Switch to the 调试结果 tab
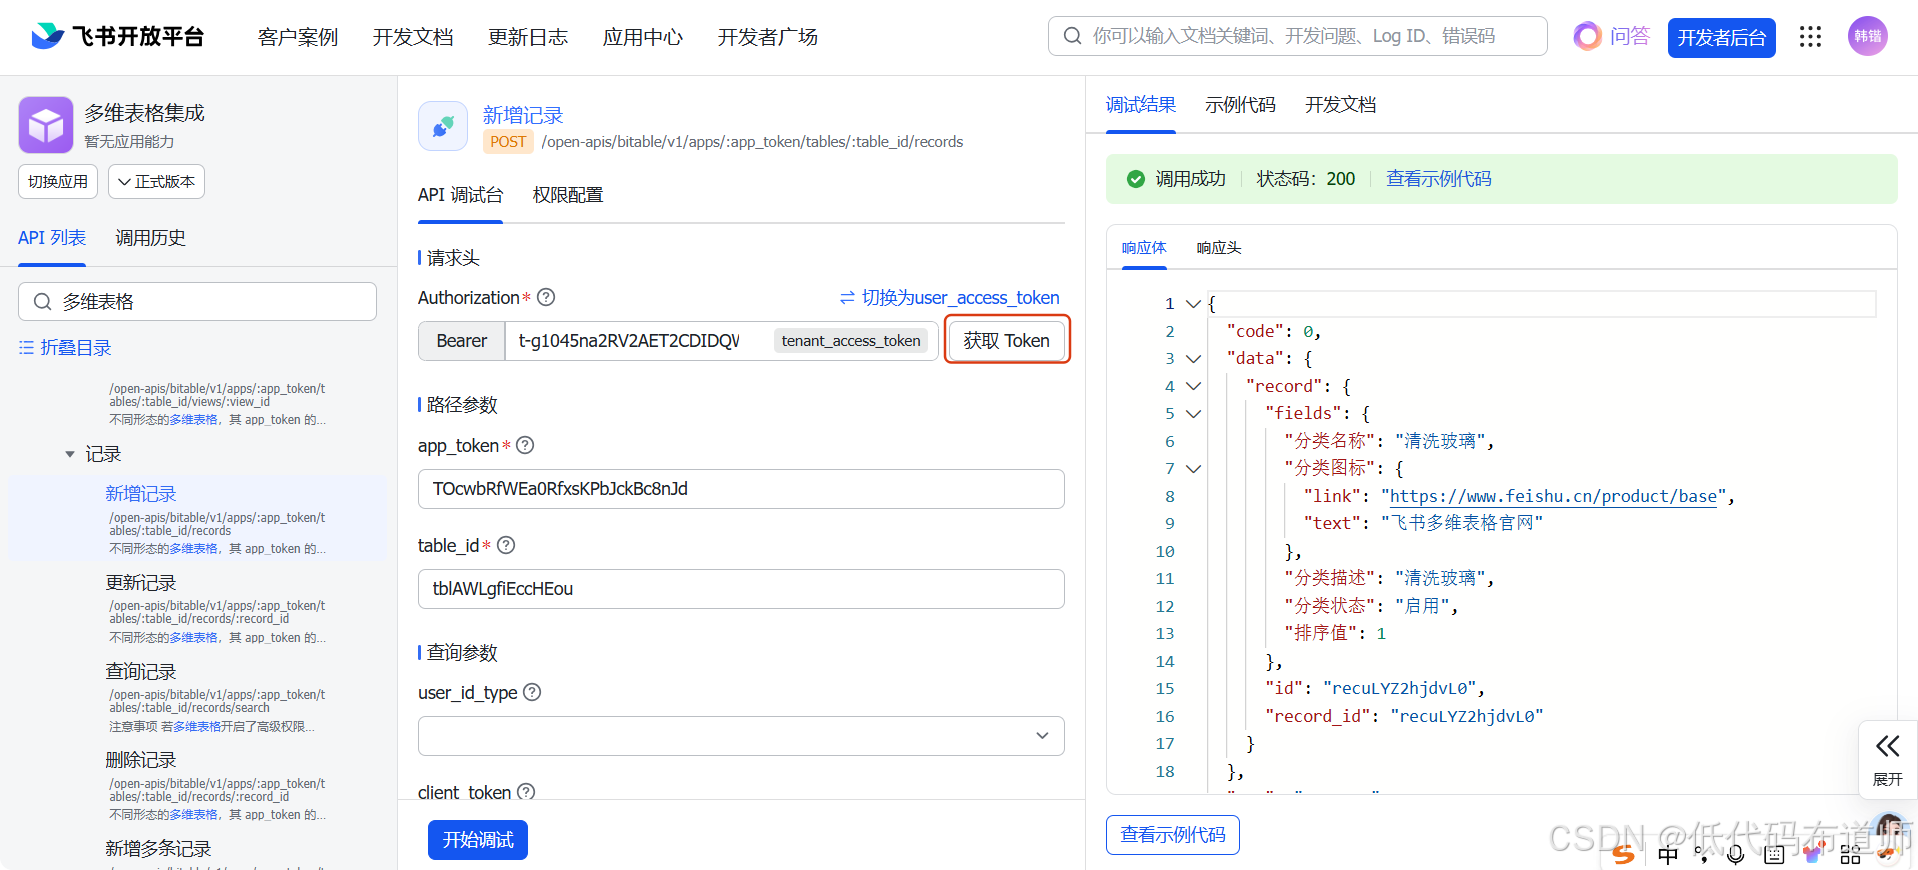This screenshot has height=870, width=1918. pyautogui.click(x=1141, y=105)
